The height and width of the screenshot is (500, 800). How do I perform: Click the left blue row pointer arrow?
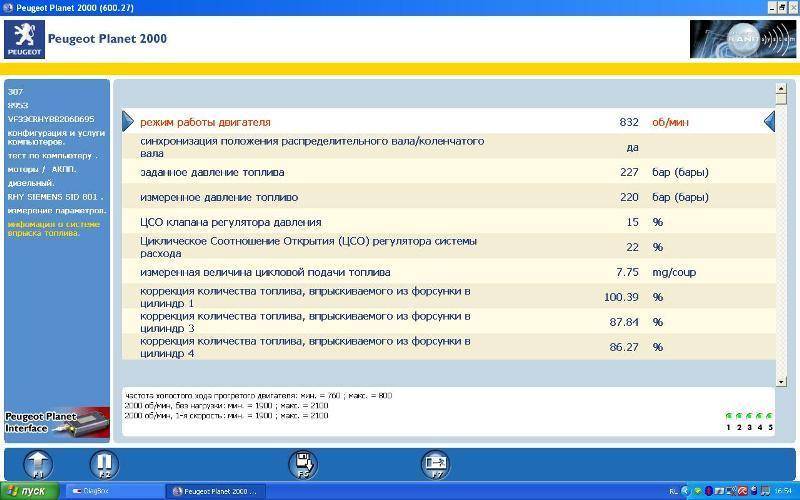tap(128, 122)
